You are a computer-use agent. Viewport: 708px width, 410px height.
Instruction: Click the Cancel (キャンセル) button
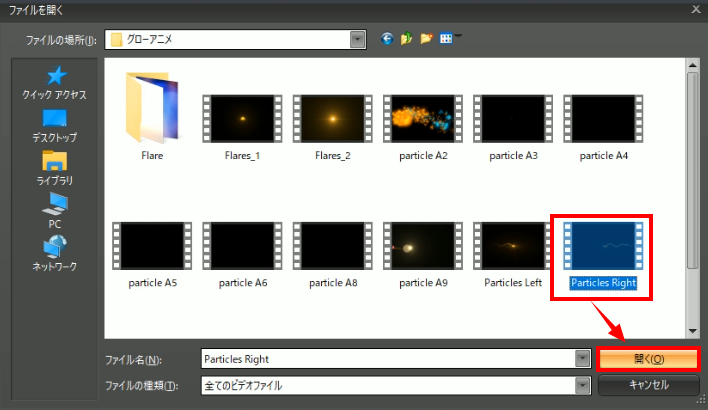point(648,385)
